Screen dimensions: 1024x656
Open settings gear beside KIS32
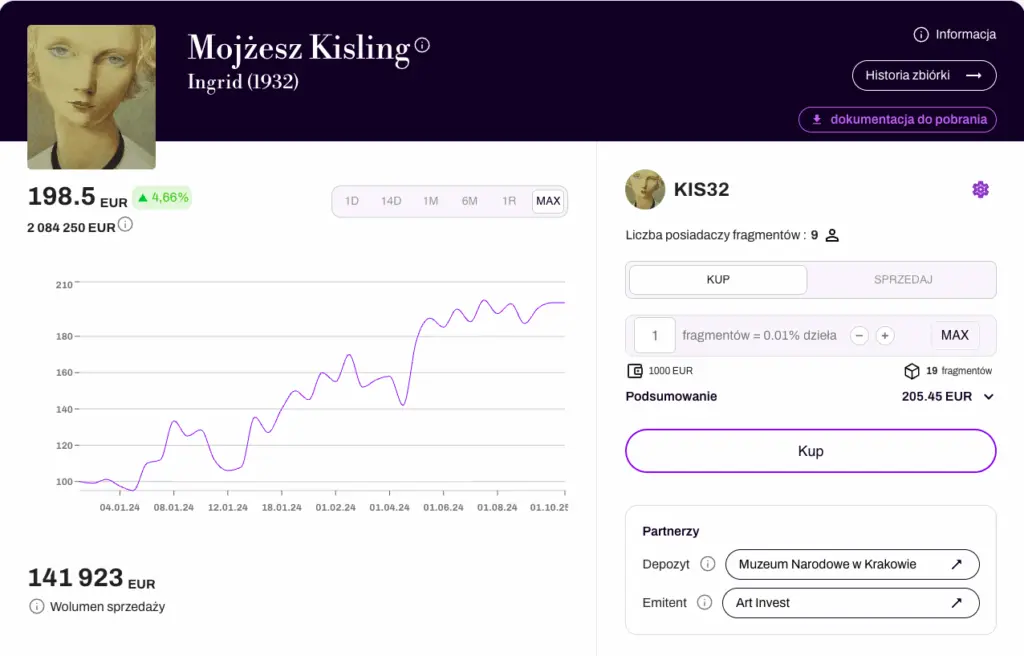[980, 190]
